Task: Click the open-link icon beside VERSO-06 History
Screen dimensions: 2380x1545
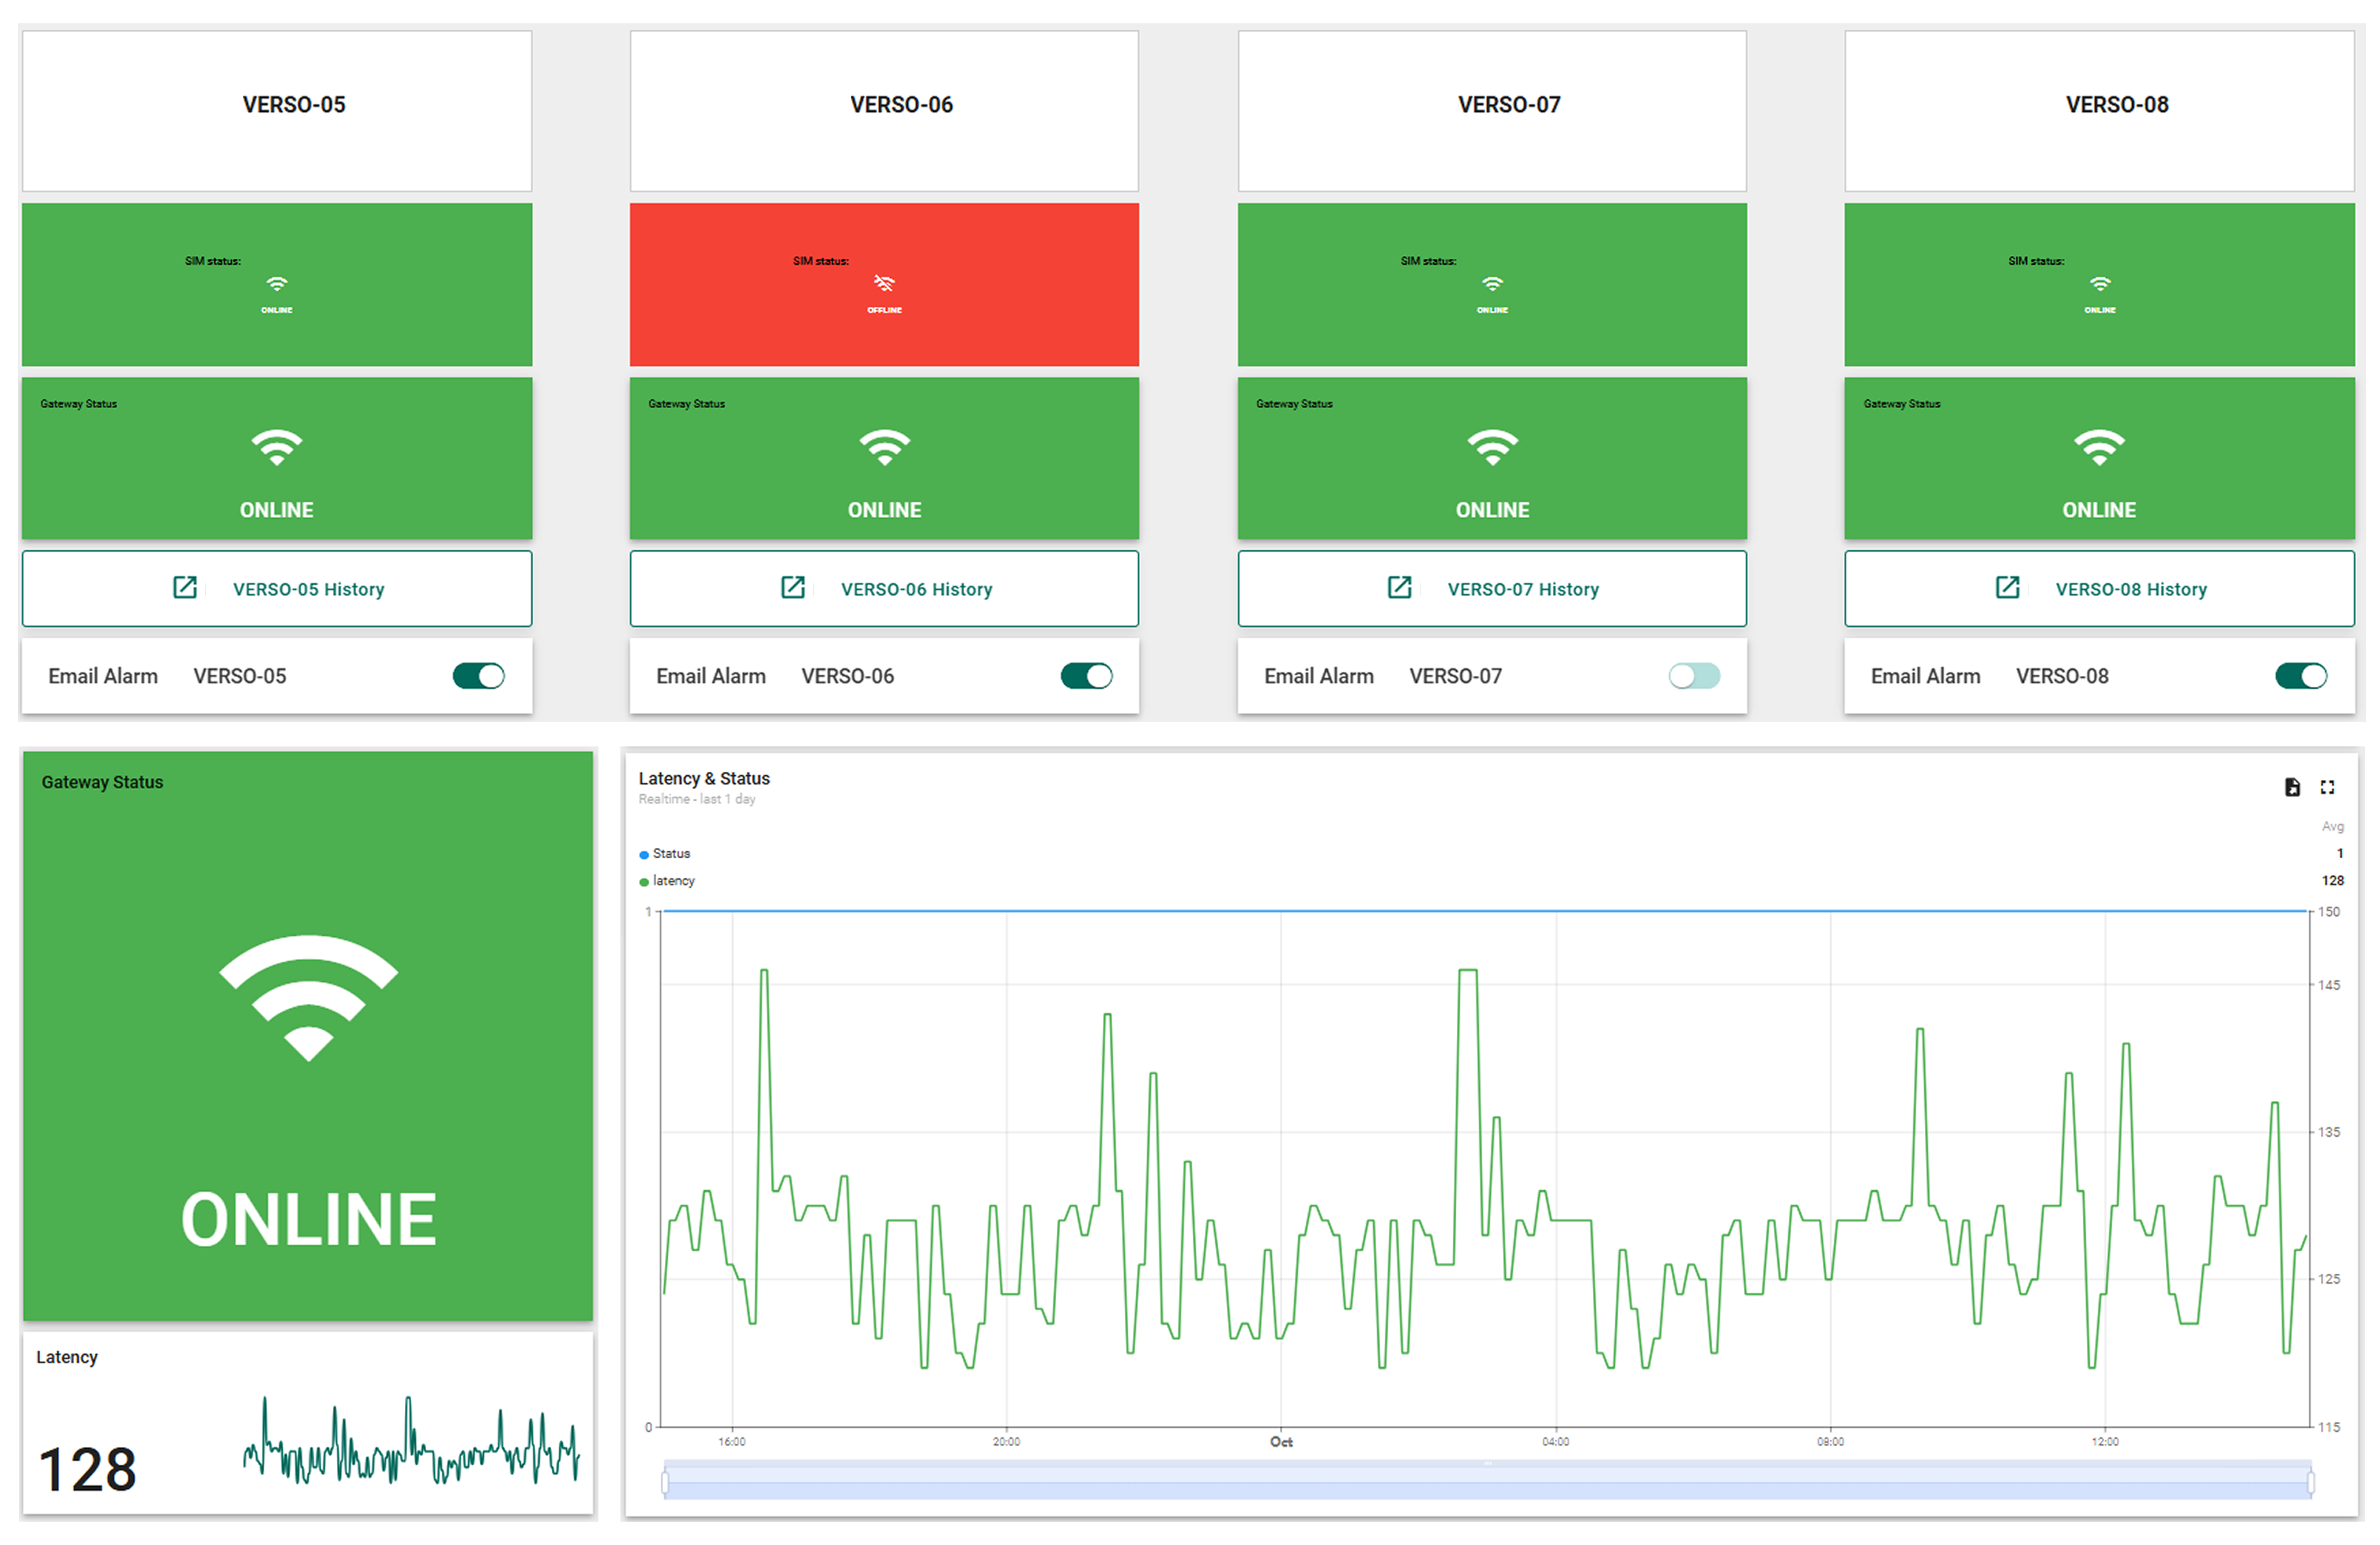Action: click(x=793, y=587)
